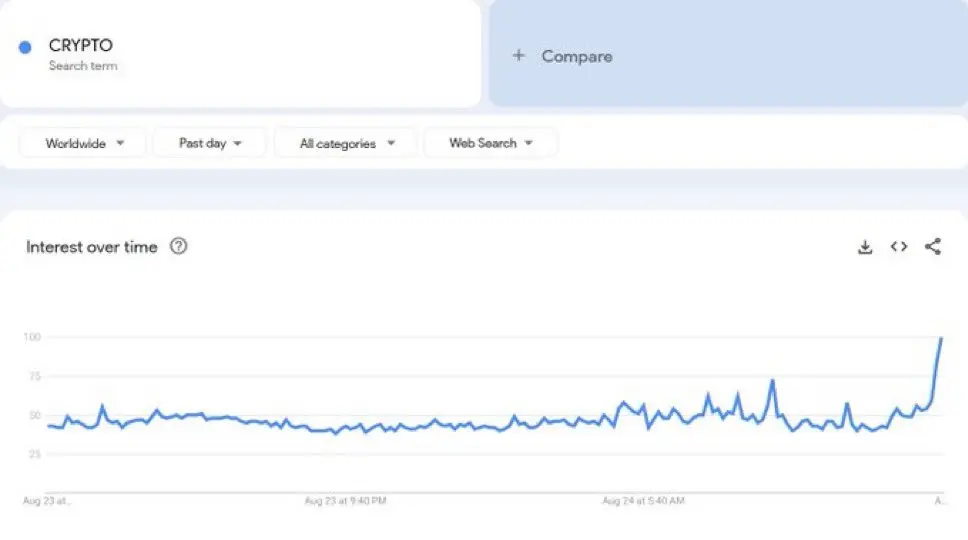Image resolution: width=968 pixels, height=540 pixels.
Task: Open the All categories dropdown
Action: [346, 143]
